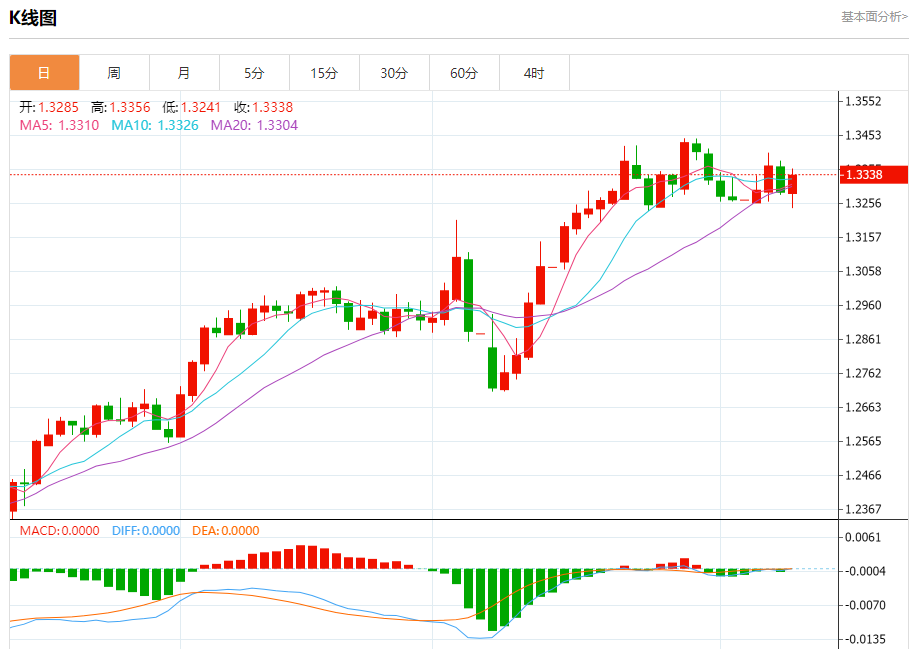Screen dimensions: 913x649
Task: Click the DEA indicator label
Action: (224, 531)
